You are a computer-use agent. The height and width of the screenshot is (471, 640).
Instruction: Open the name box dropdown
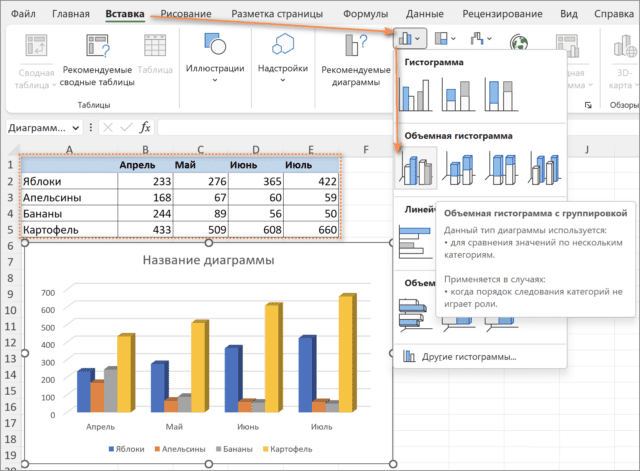point(76,128)
